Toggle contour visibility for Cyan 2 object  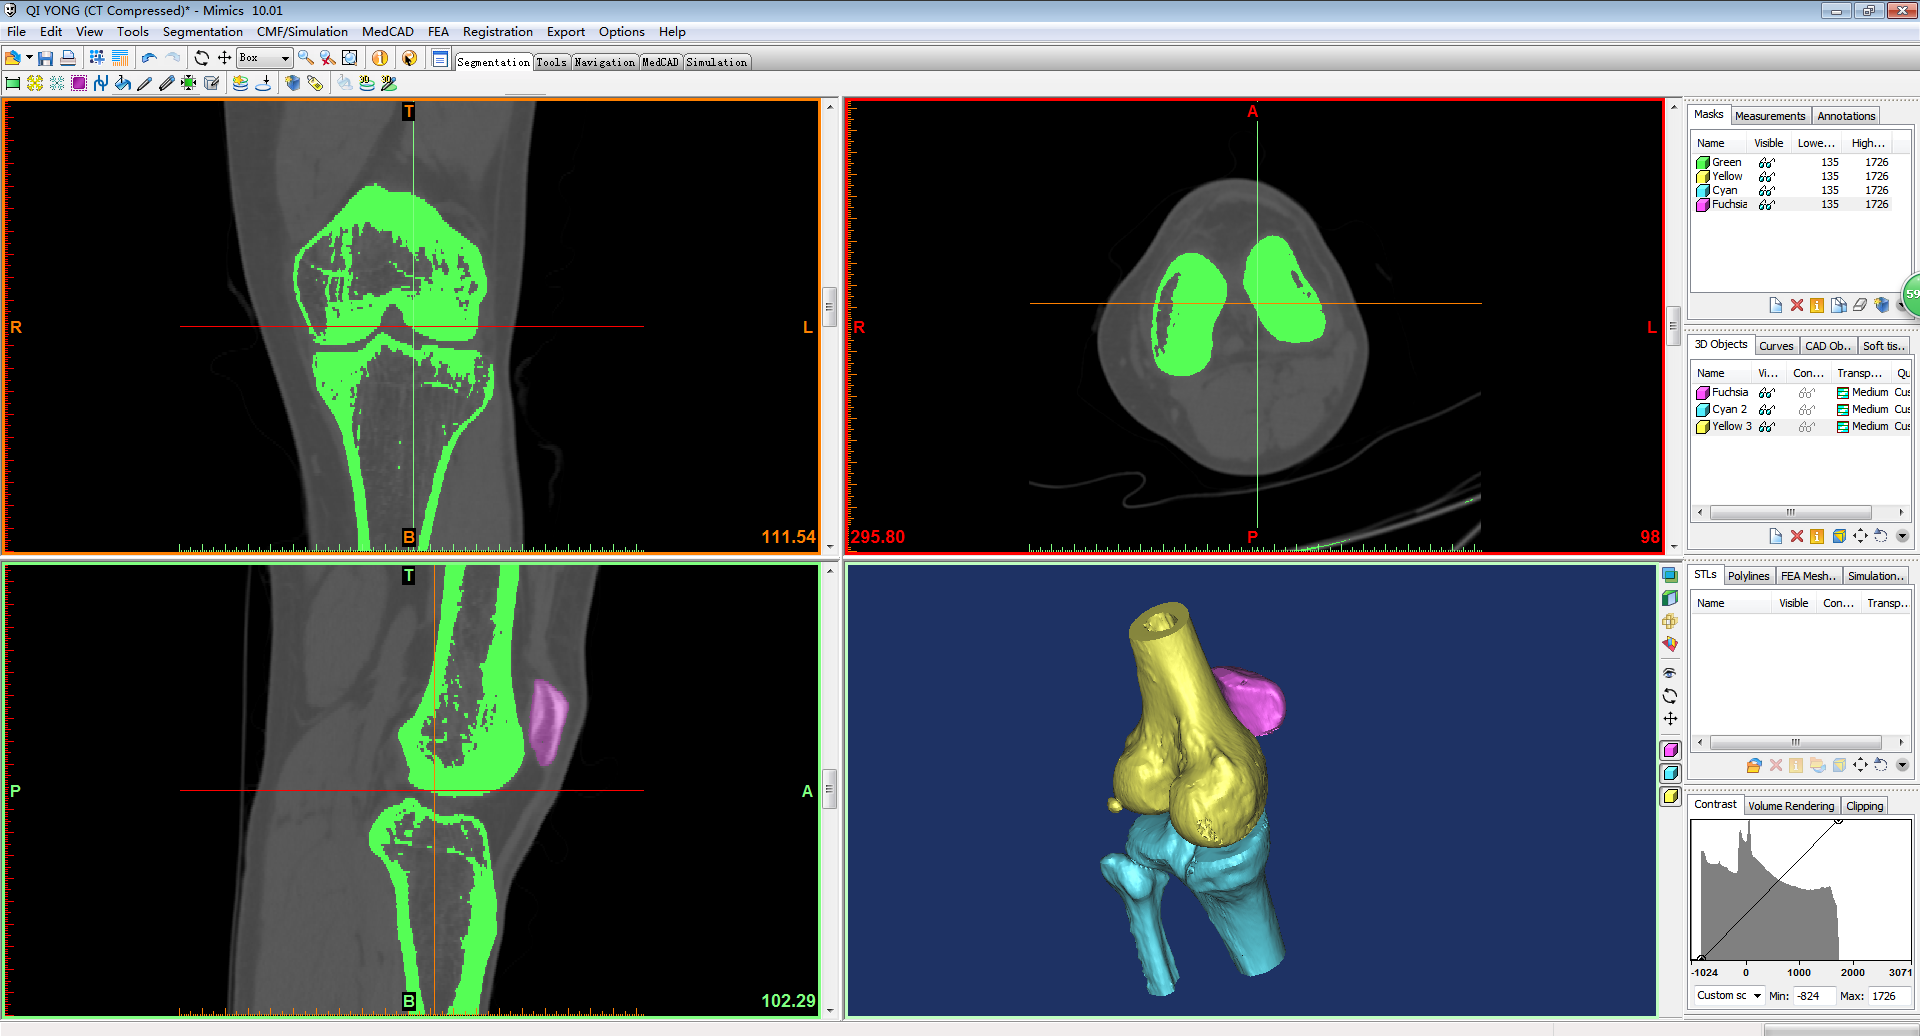(1806, 409)
